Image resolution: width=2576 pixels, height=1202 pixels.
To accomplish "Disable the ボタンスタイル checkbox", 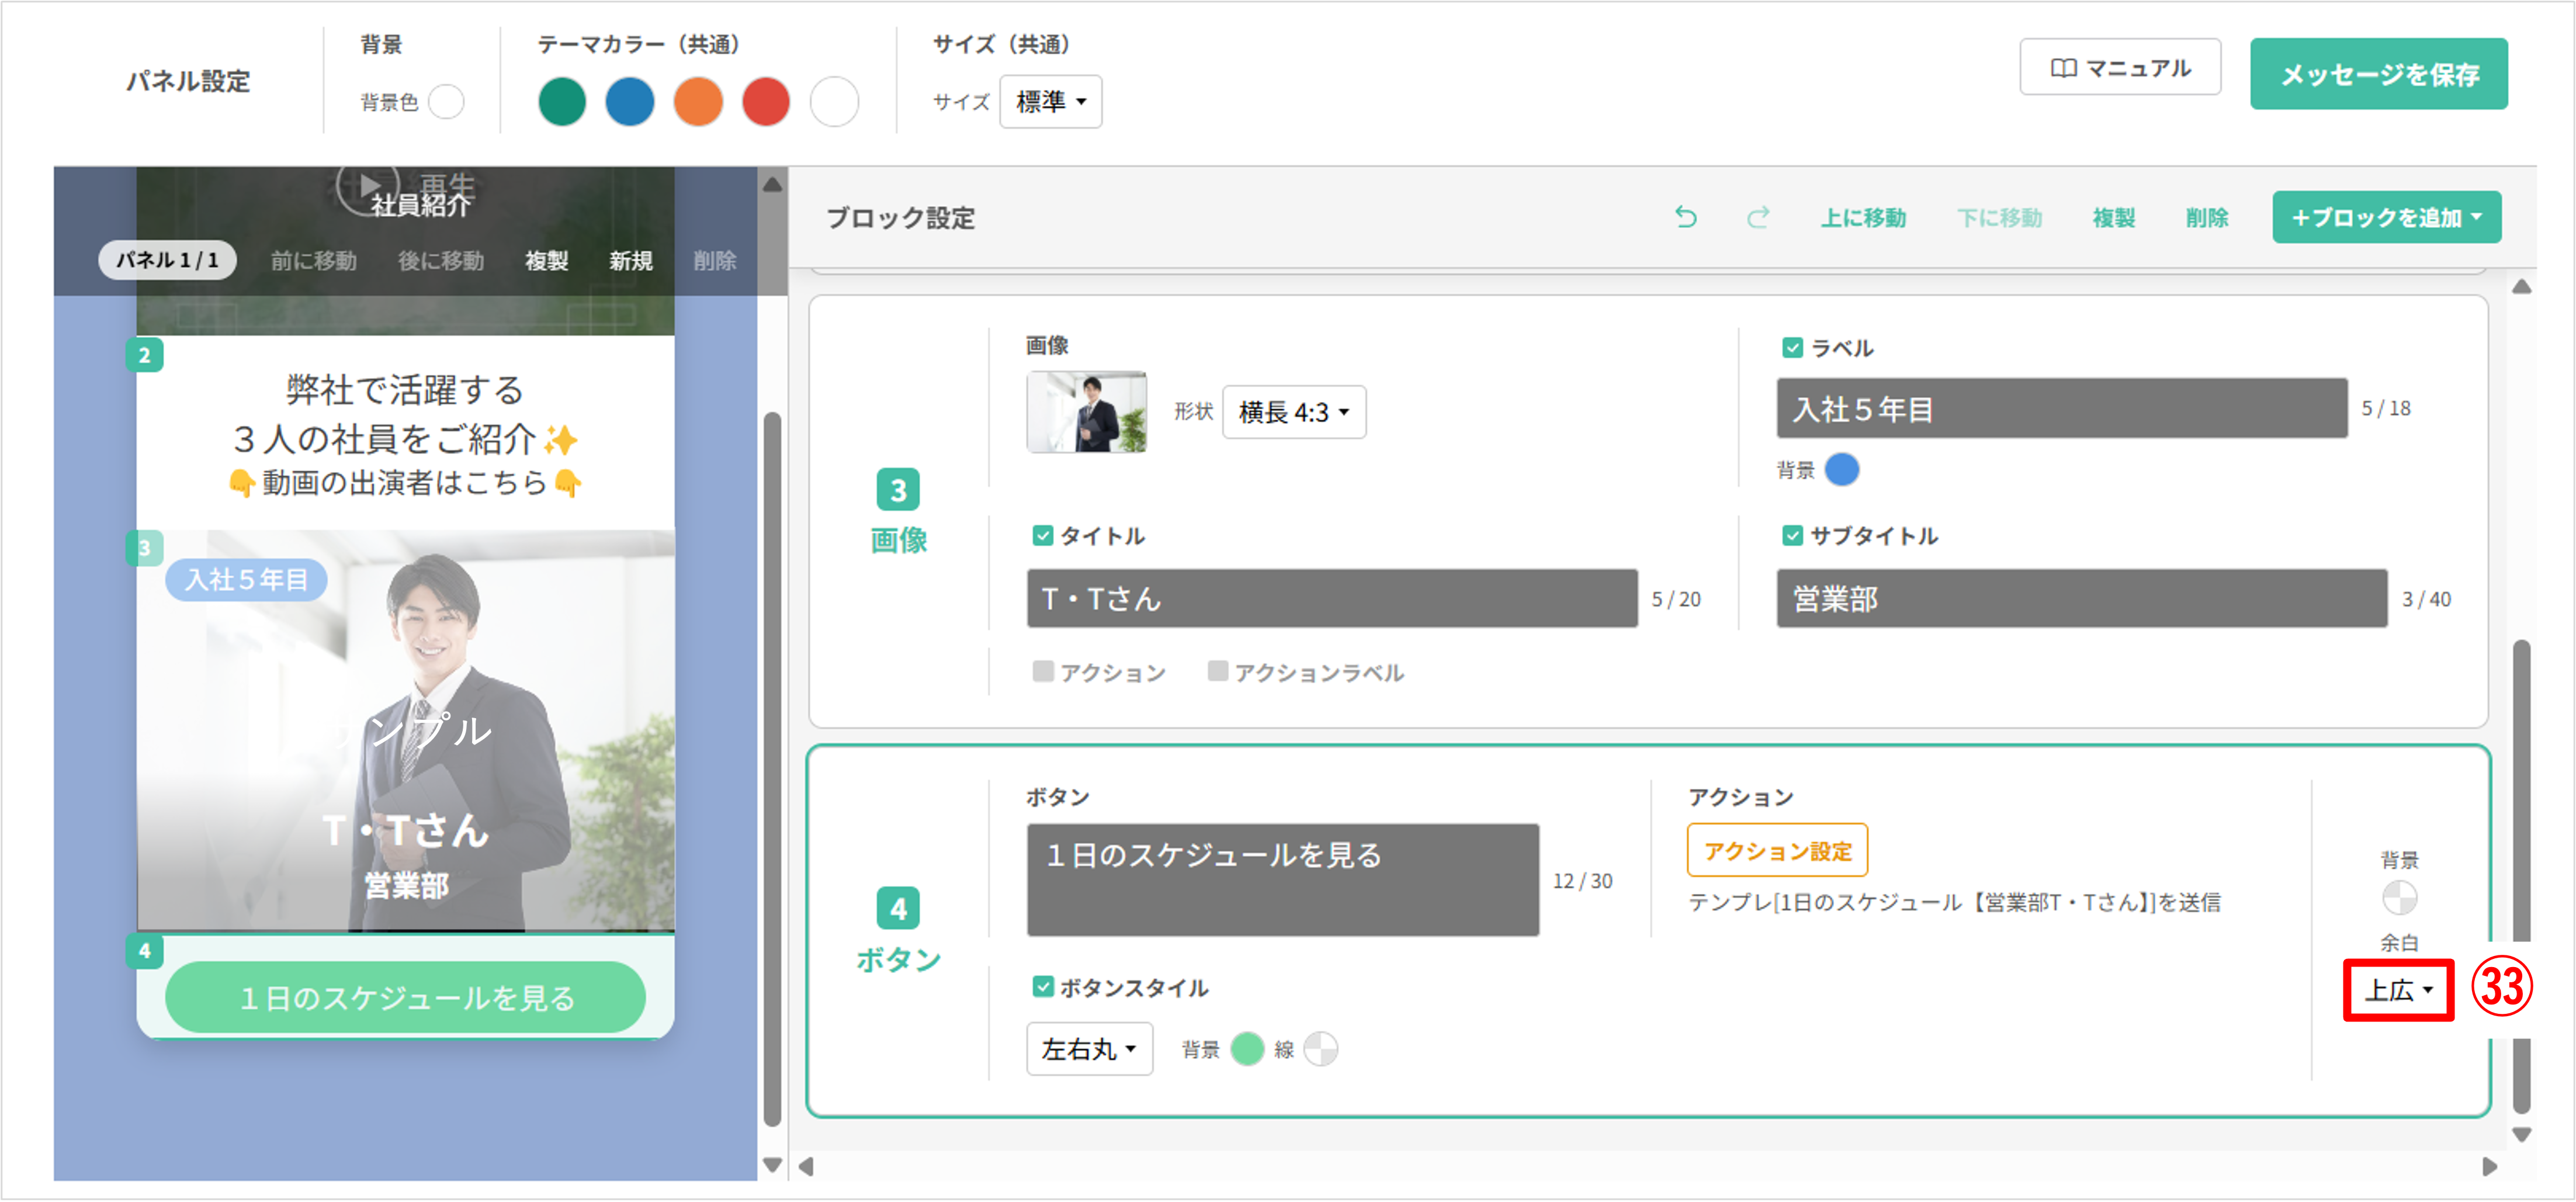I will pyautogui.click(x=1043, y=987).
